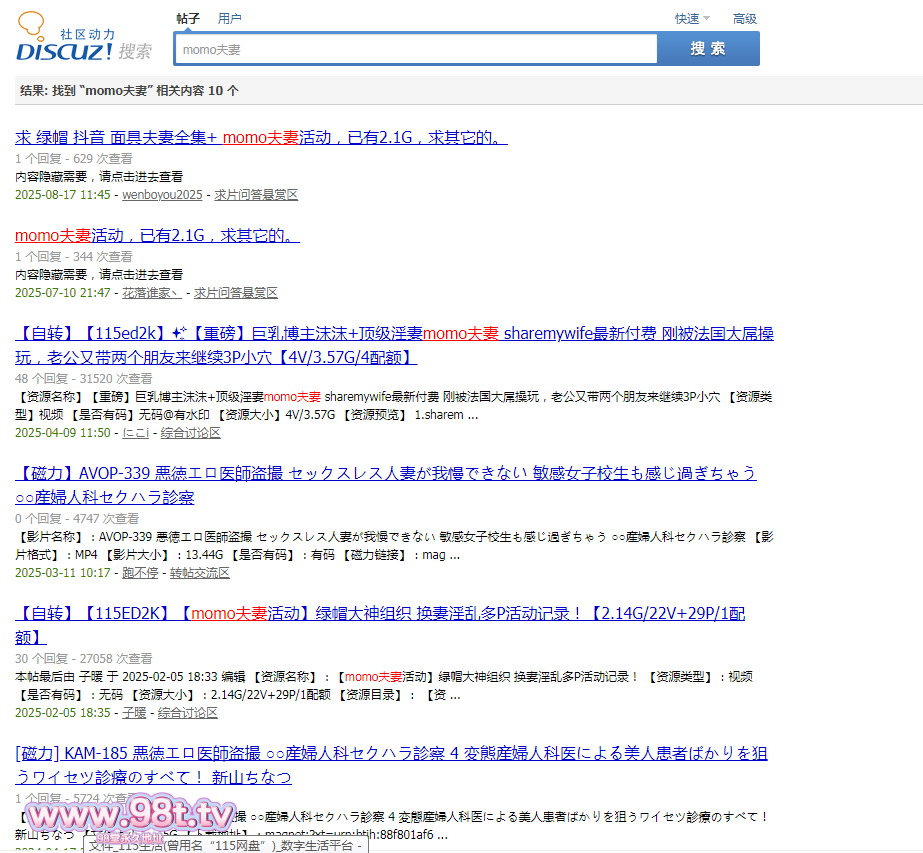This screenshot has height=853, width=923.
Task: Open the second search result title
Action: click(x=157, y=235)
